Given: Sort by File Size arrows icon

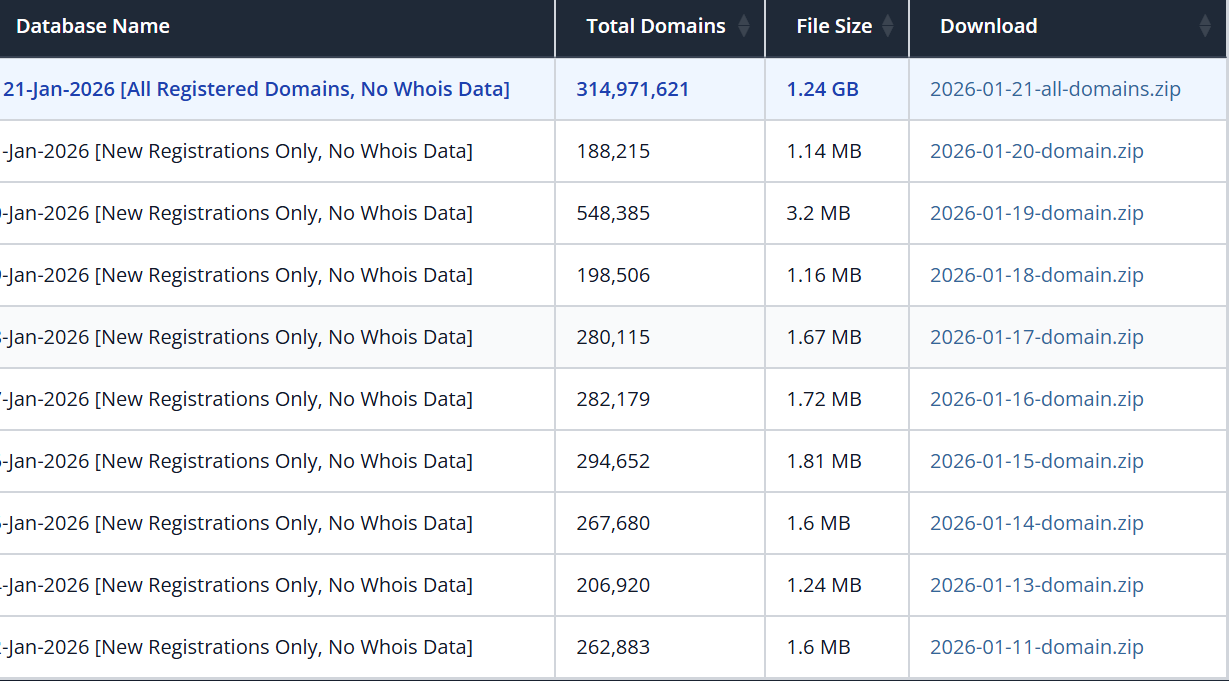Looking at the screenshot, I should pos(888,27).
